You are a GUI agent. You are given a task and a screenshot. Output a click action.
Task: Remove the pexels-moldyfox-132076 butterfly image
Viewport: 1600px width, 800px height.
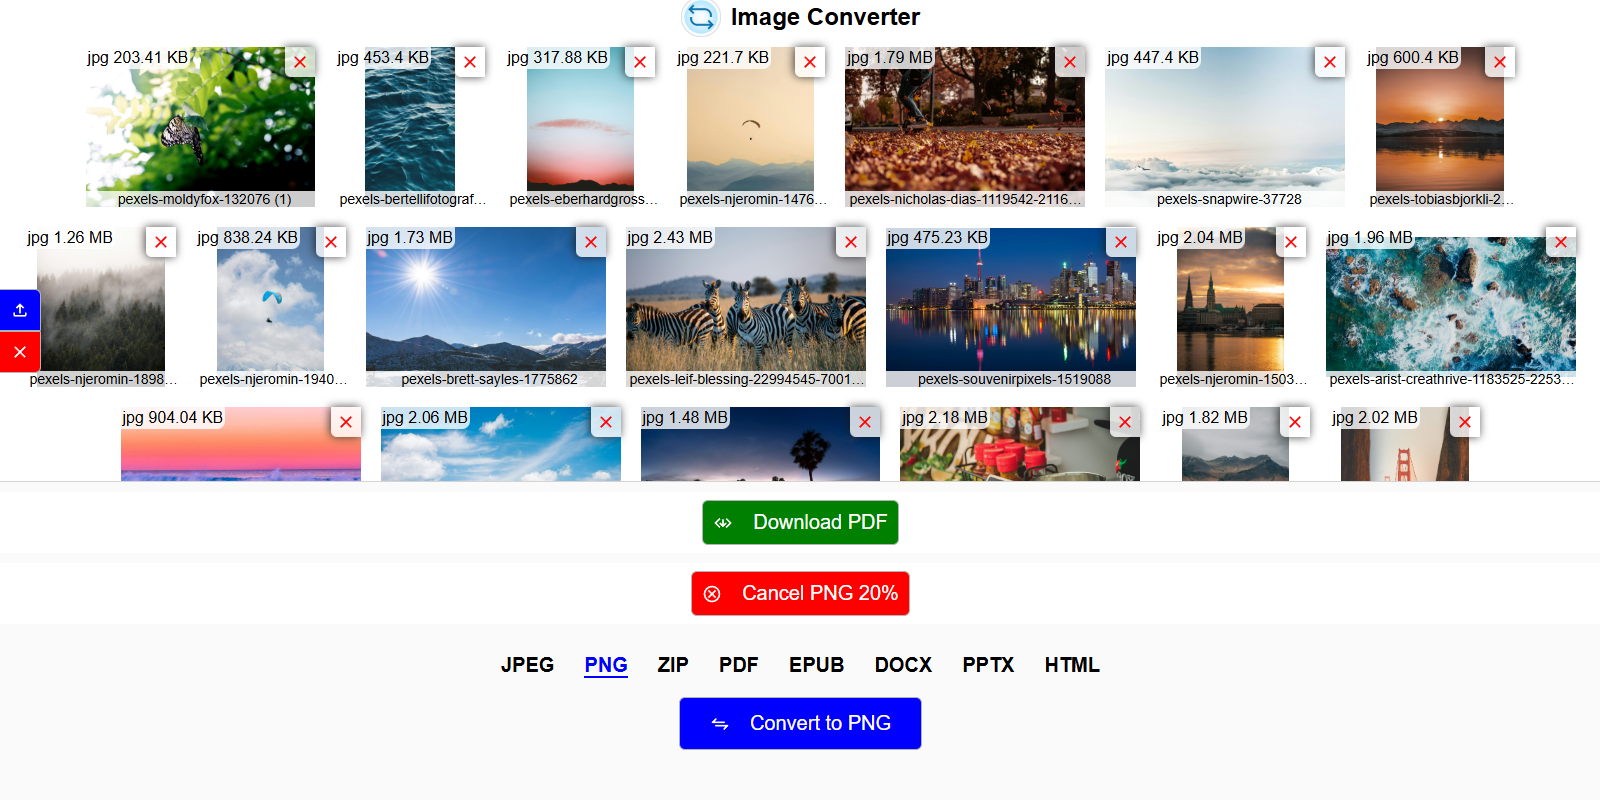coord(300,62)
